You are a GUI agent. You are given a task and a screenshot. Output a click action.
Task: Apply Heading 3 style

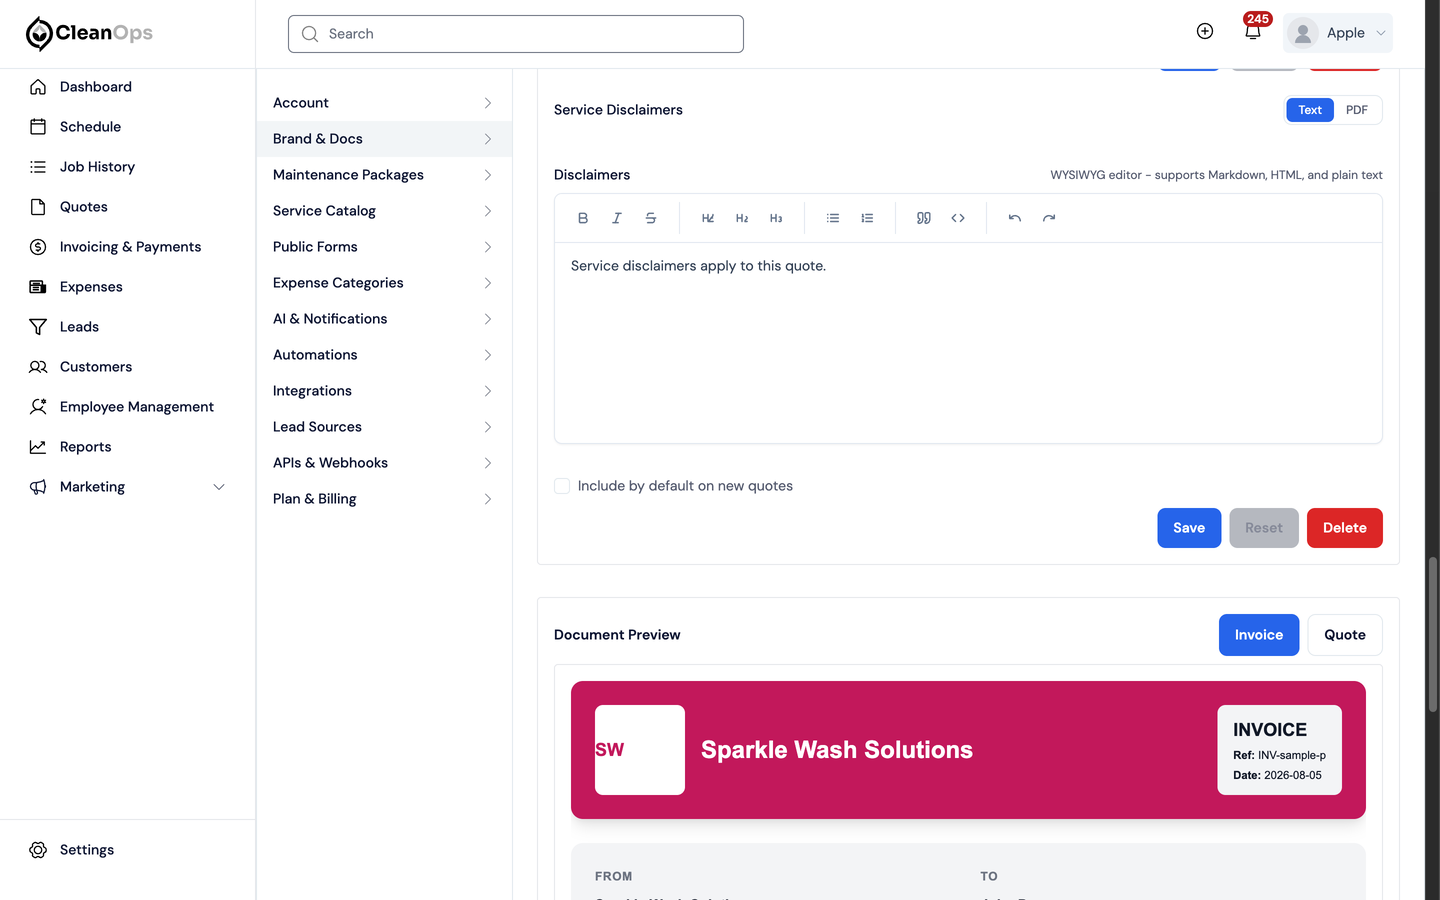pos(776,218)
